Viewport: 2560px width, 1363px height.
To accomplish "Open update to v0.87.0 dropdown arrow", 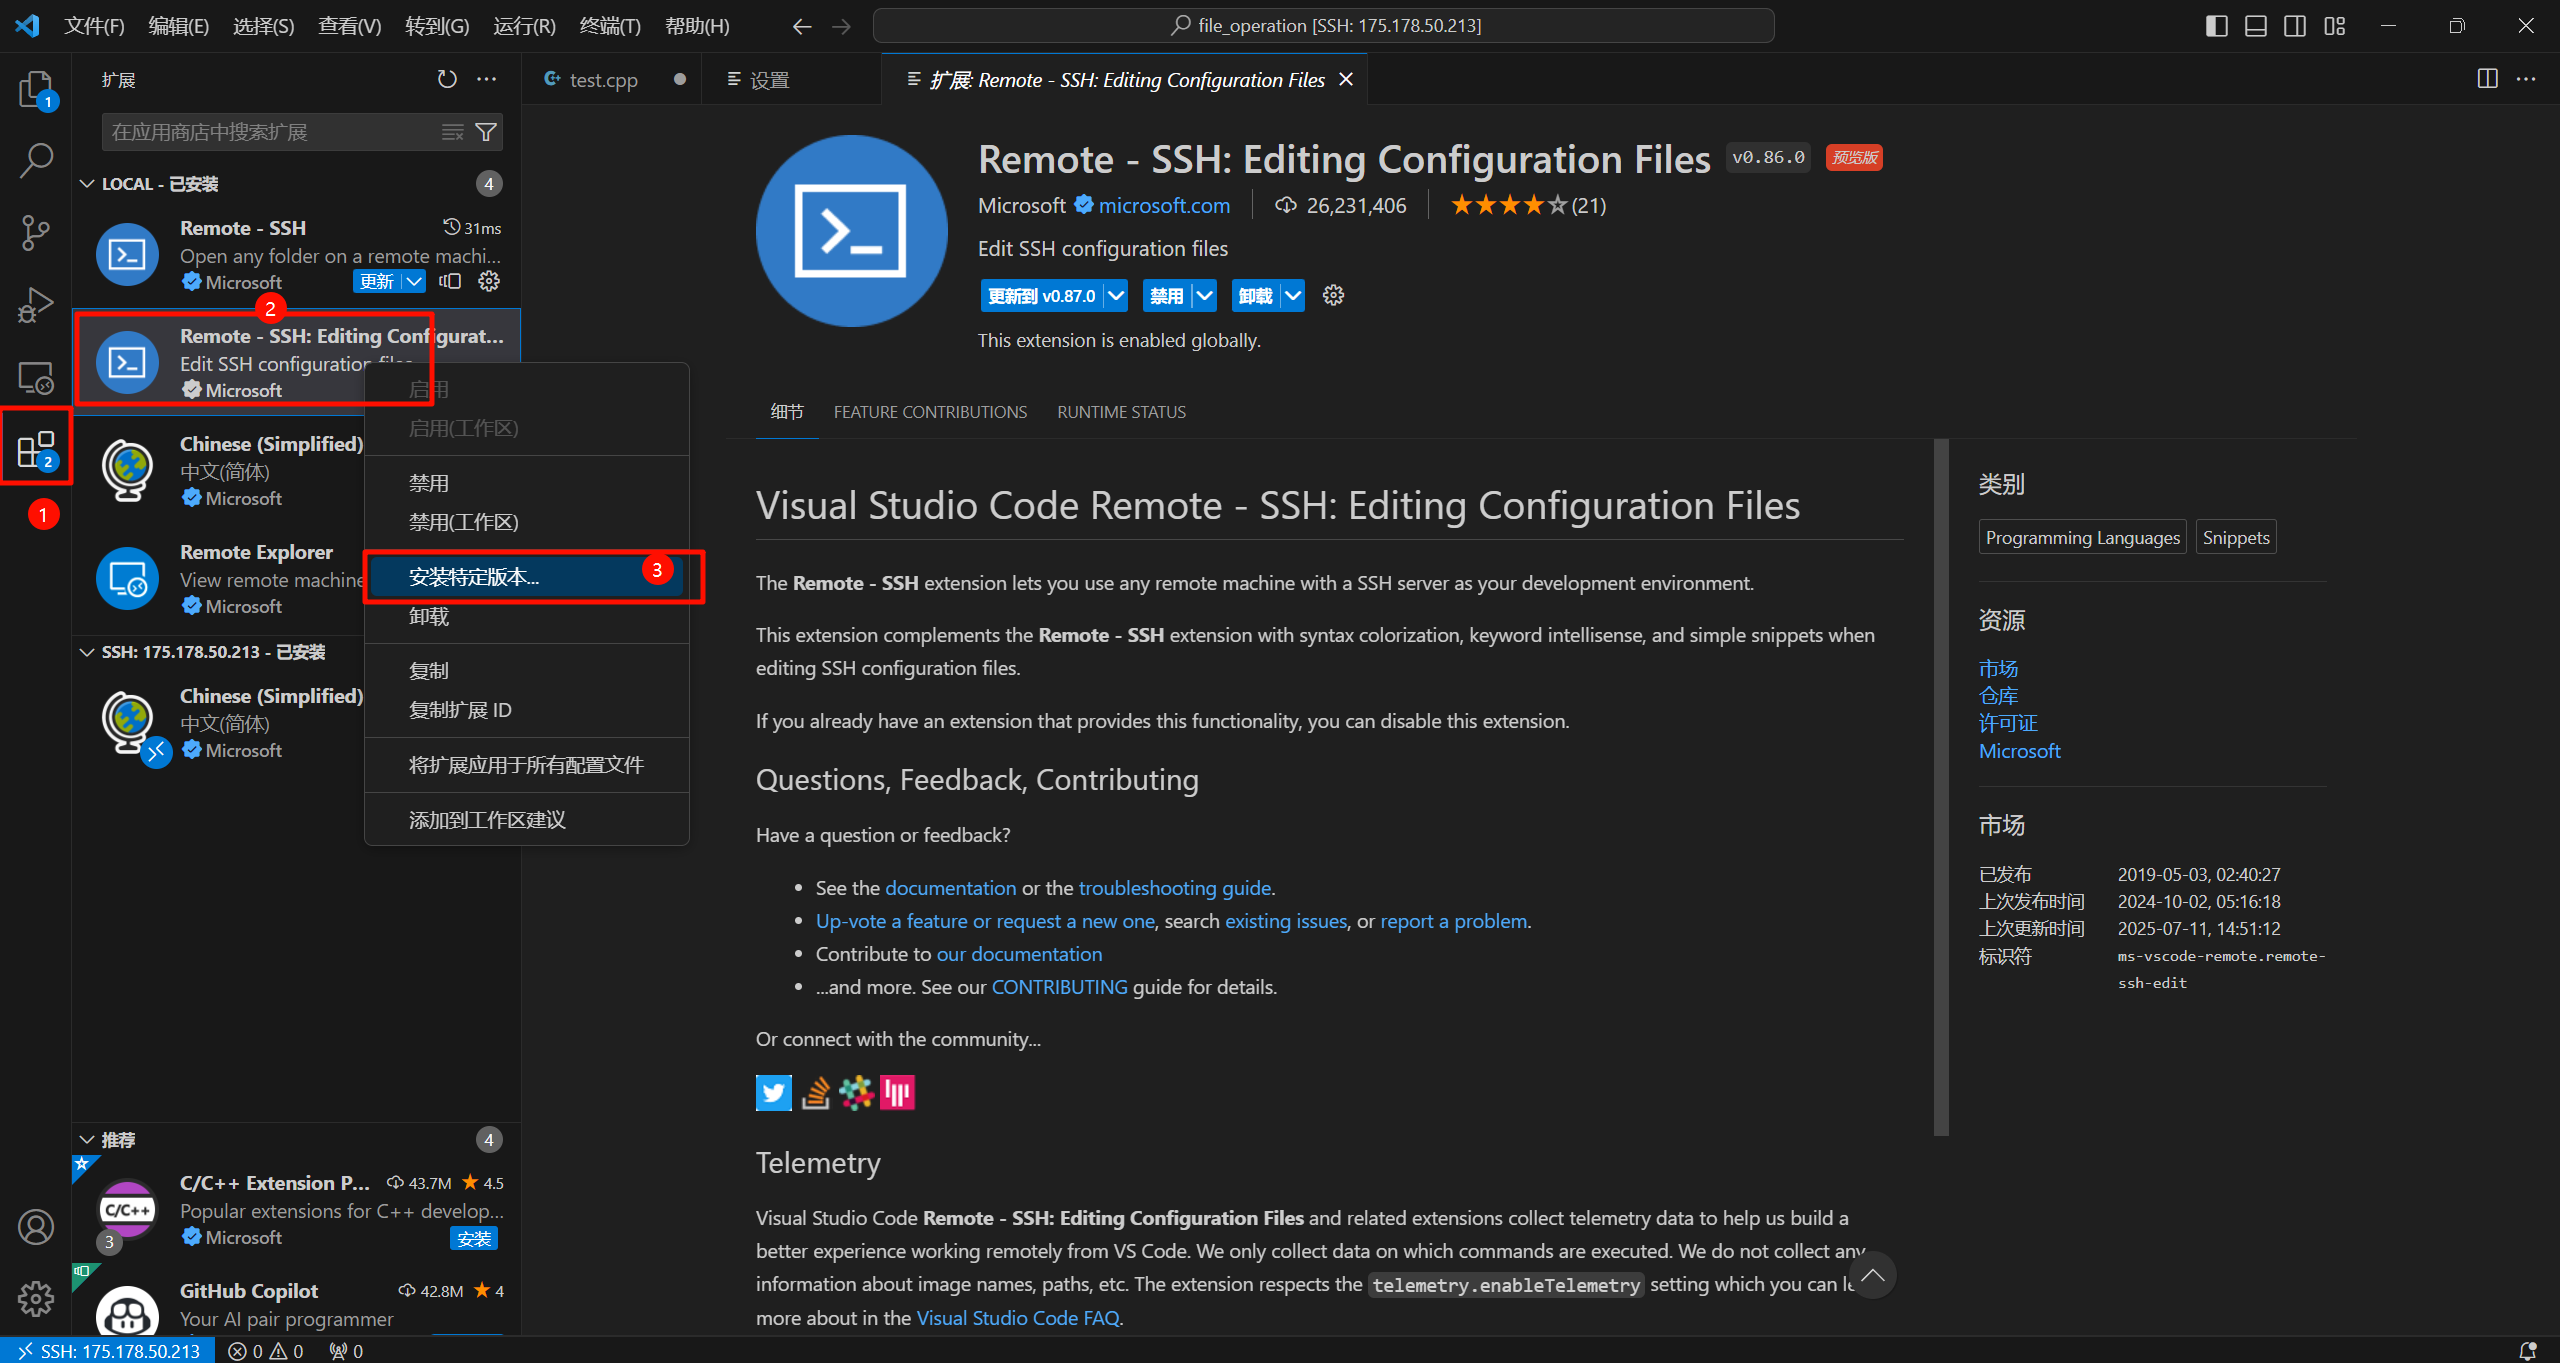I will point(1116,296).
